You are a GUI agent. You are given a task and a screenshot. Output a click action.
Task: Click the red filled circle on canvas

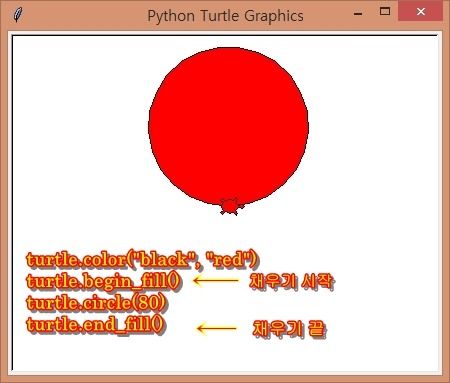tap(228, 126)
